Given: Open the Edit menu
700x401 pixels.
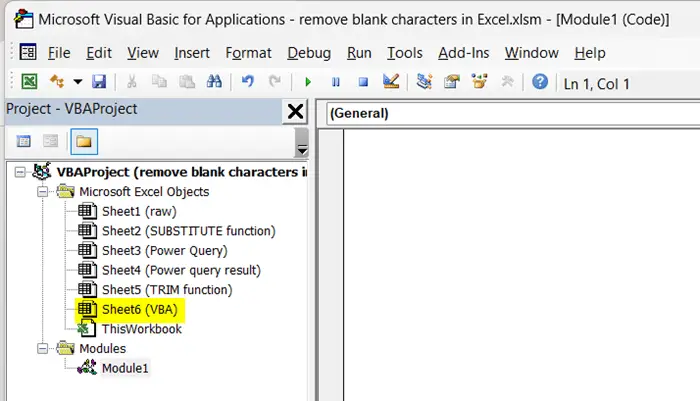Looking at the screenshot, I should (99, 53).
